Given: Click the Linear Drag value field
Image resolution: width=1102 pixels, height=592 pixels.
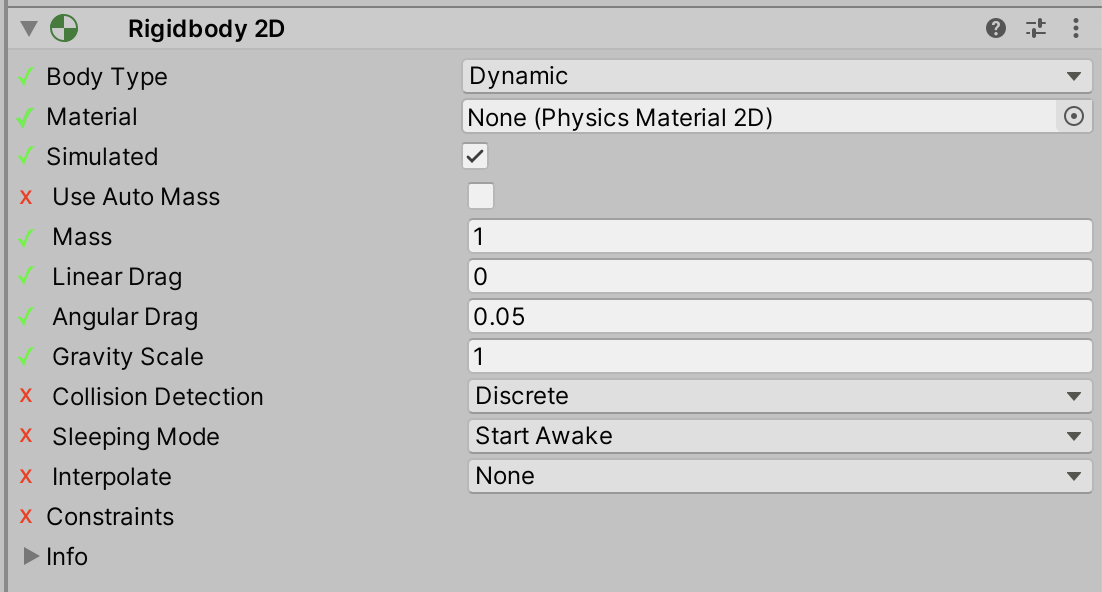Looking at the screenshot, I should tap(779, 277).
